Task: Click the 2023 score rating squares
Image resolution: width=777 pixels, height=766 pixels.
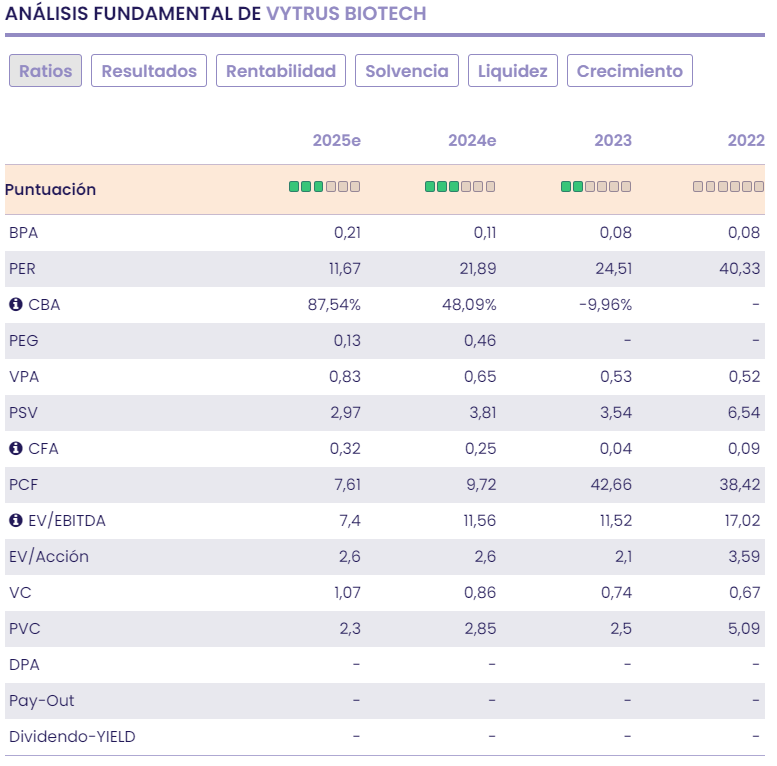Action: (x=595, y=187)
